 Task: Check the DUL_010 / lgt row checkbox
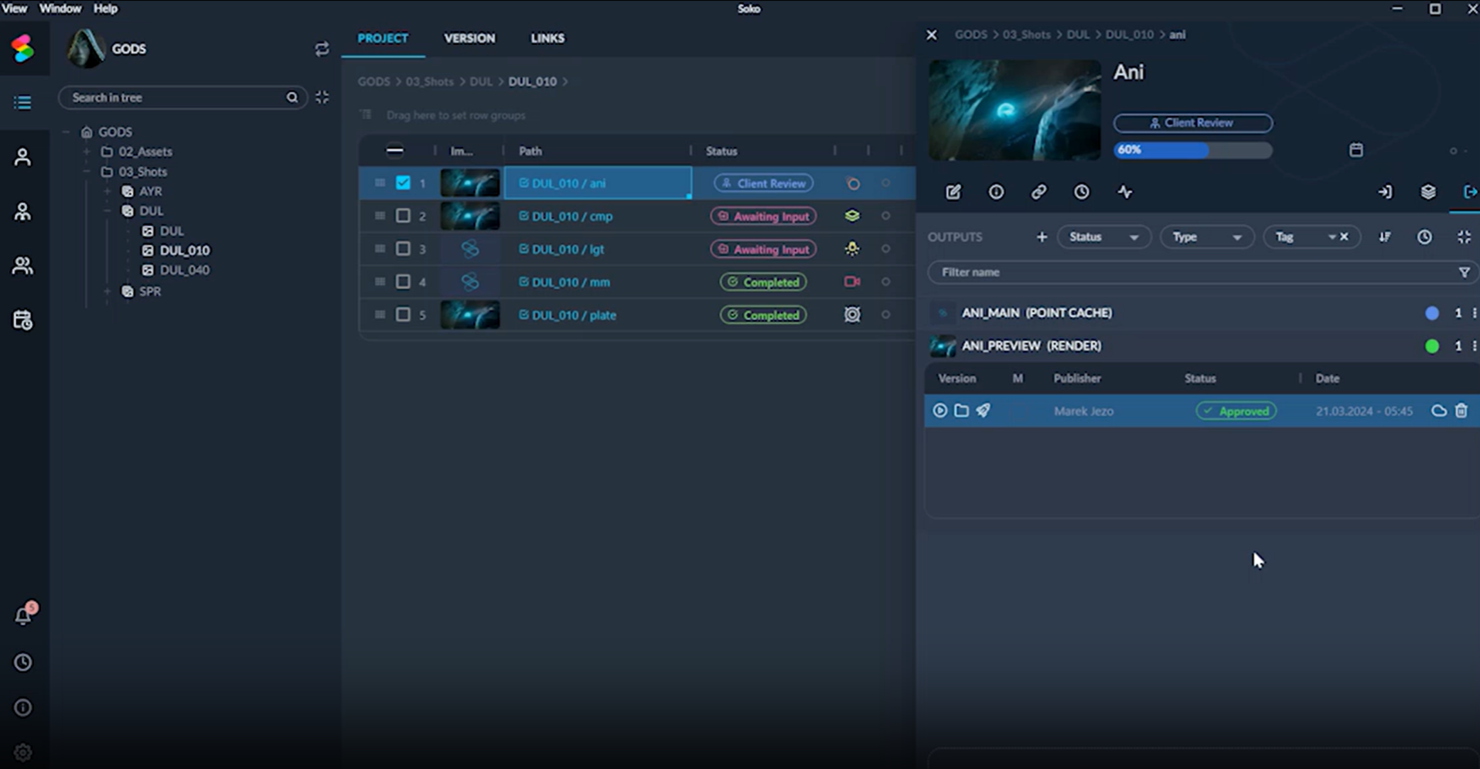(403, 249)
